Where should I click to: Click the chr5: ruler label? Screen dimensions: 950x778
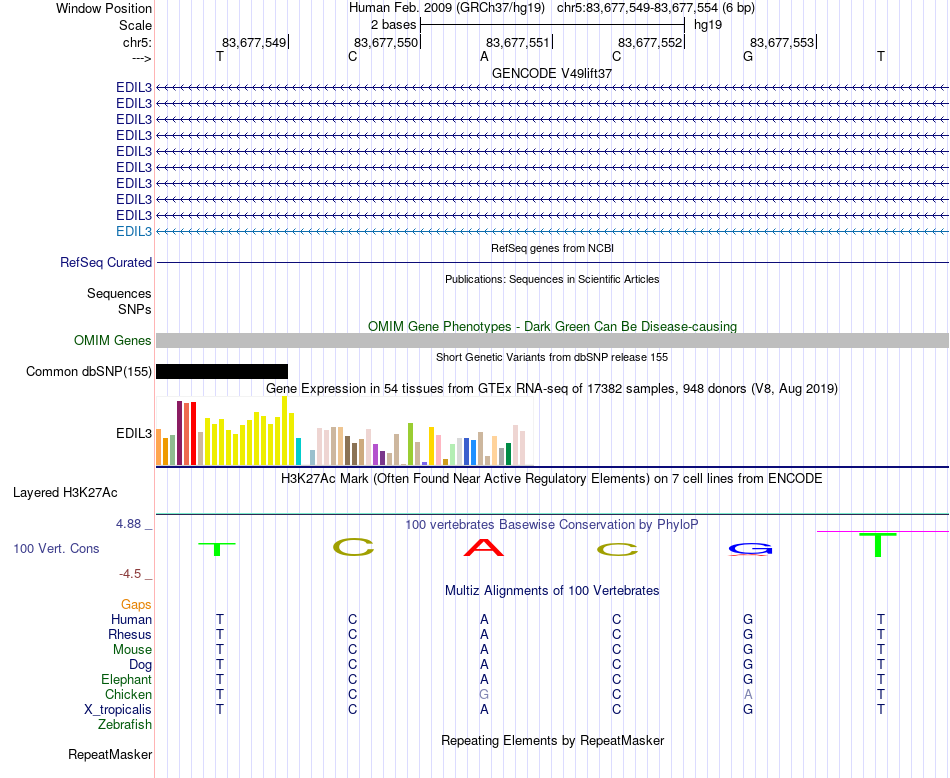click(137, 42)
